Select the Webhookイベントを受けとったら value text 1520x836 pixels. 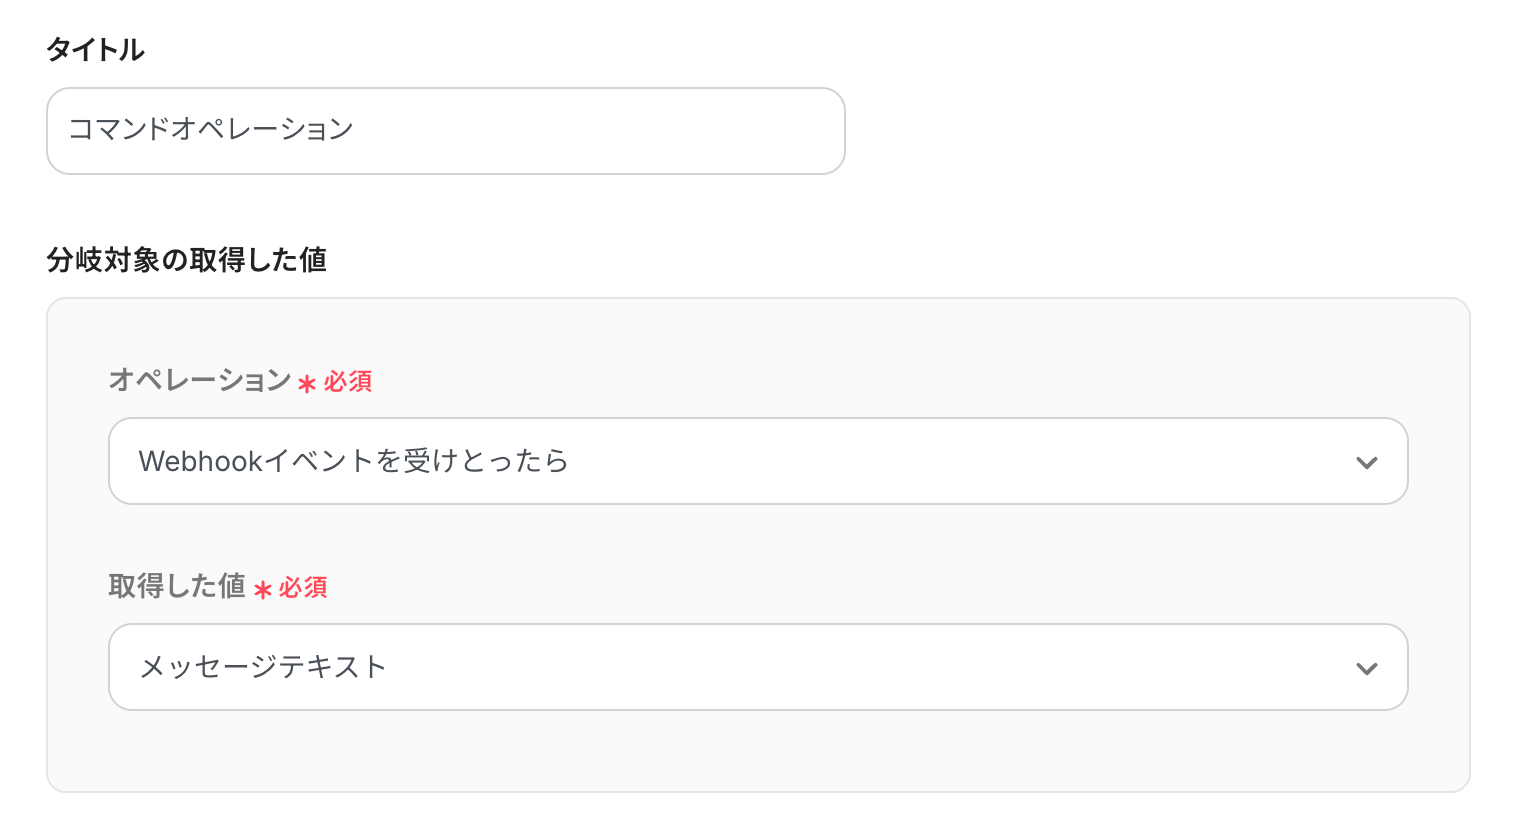(353, 461)
